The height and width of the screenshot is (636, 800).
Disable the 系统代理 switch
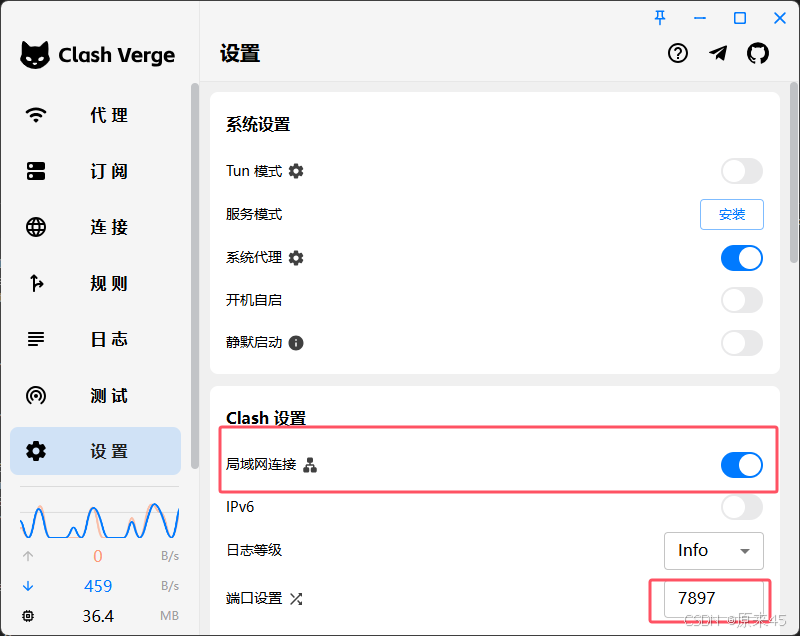742,258
